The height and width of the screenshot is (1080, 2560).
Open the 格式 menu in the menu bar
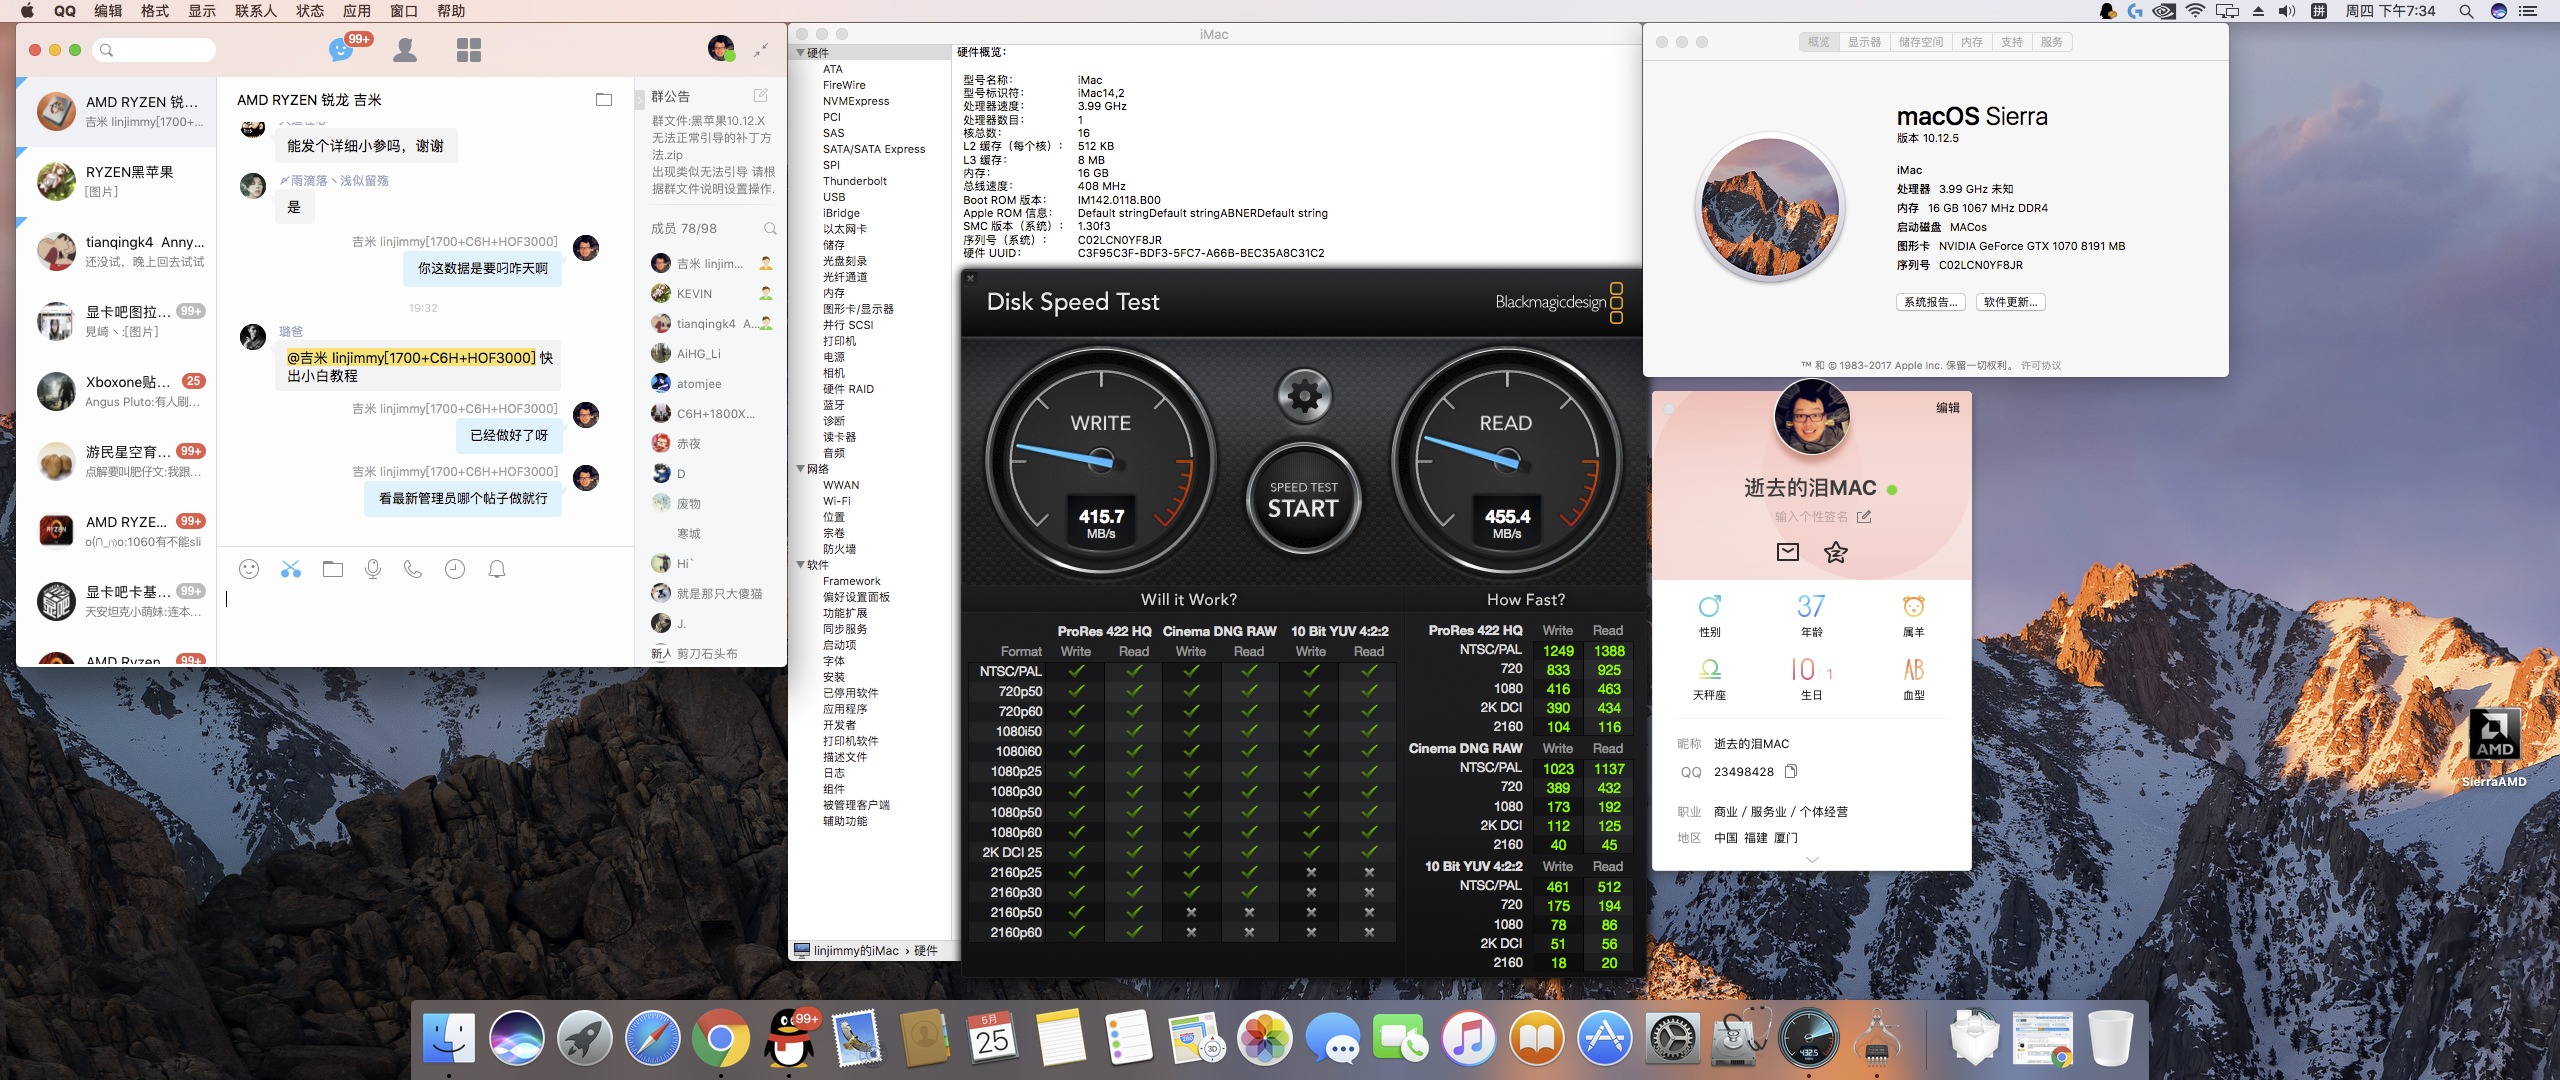(x=155, y=11)
